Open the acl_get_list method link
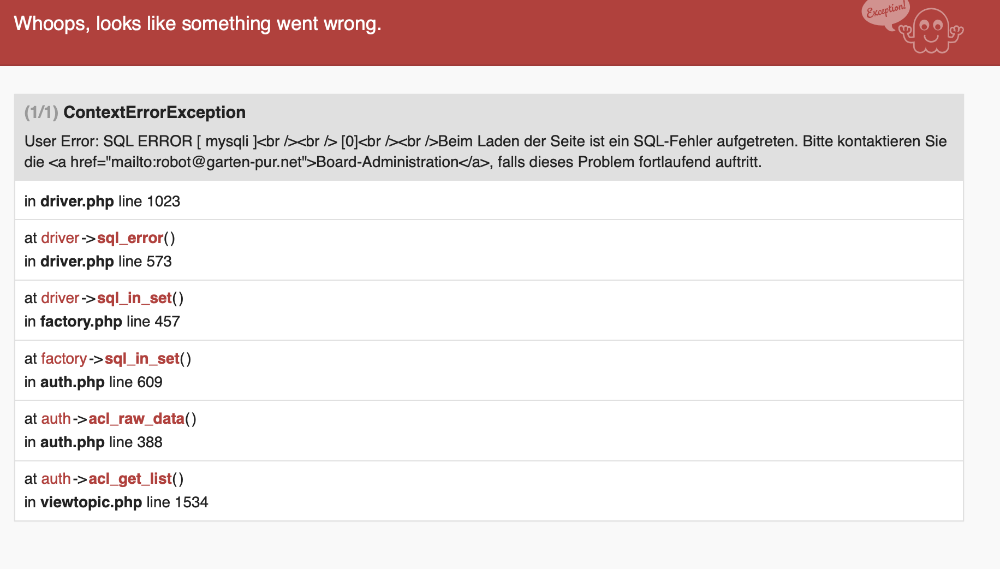Screen dimensions: 1000x569 pyautogui.click(x=132, y=479)
